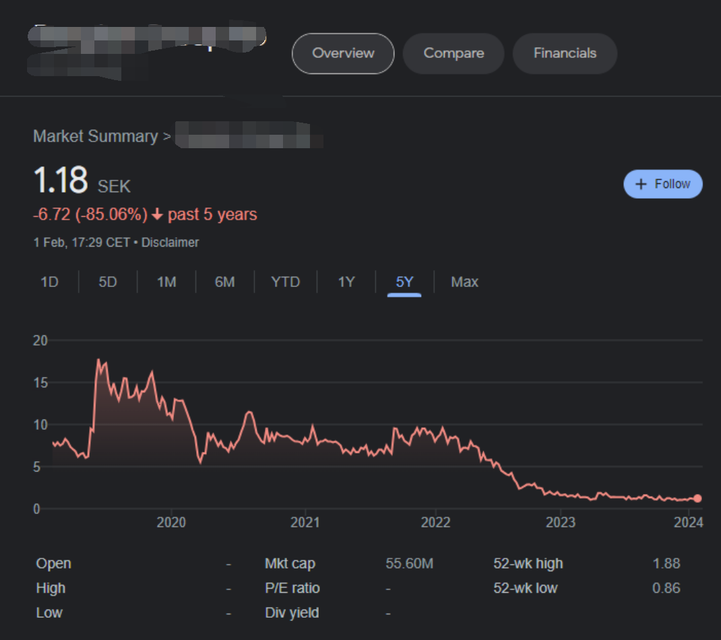Click the Market Summary breadcrumb link
Viewport: 721px width, 640px height.
[95, 136]
